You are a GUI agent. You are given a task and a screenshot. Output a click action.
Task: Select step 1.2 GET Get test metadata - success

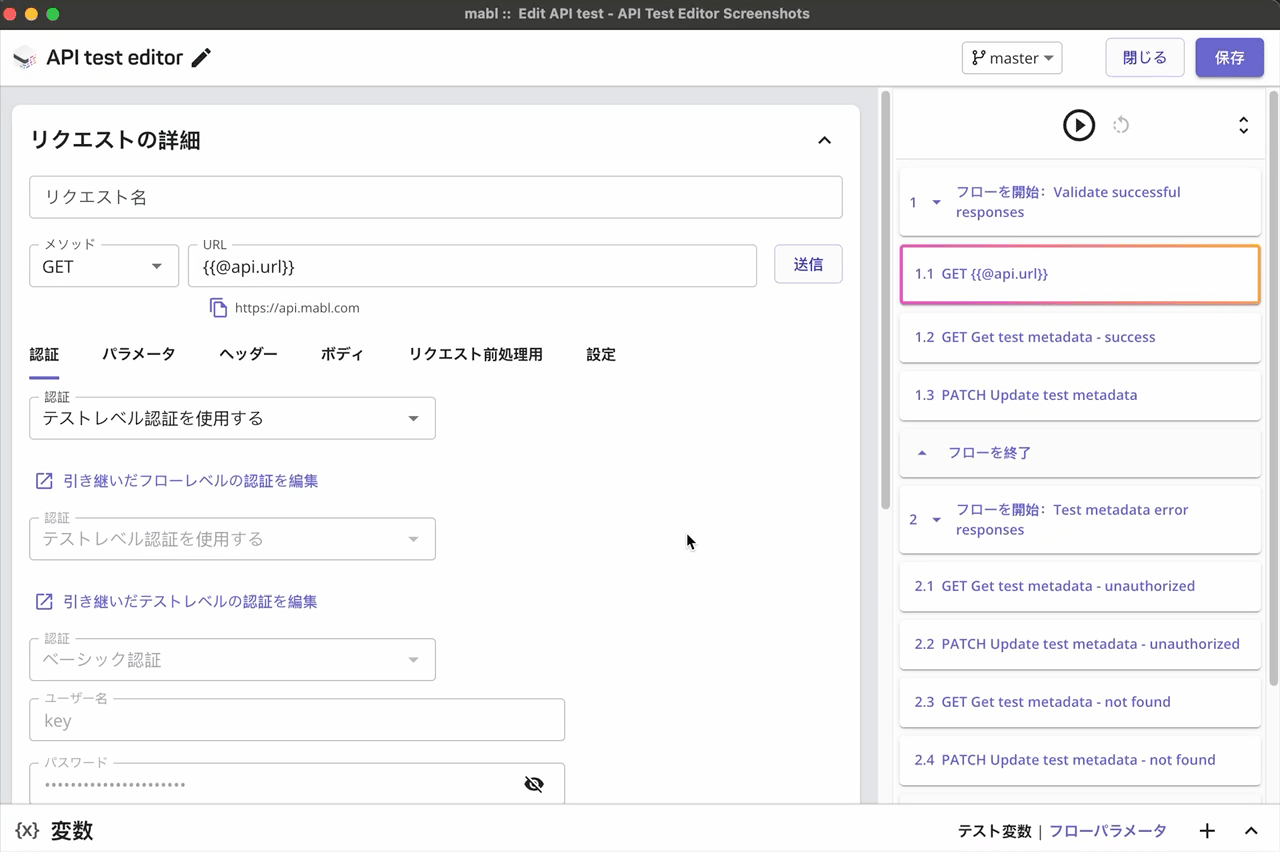tap(1080, 337)
